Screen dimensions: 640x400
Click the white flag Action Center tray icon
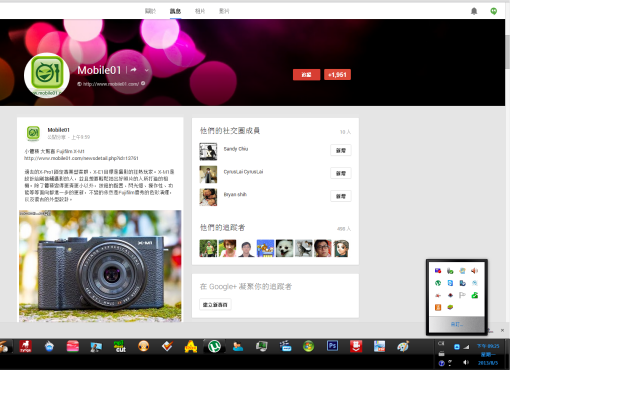(462, 295)
